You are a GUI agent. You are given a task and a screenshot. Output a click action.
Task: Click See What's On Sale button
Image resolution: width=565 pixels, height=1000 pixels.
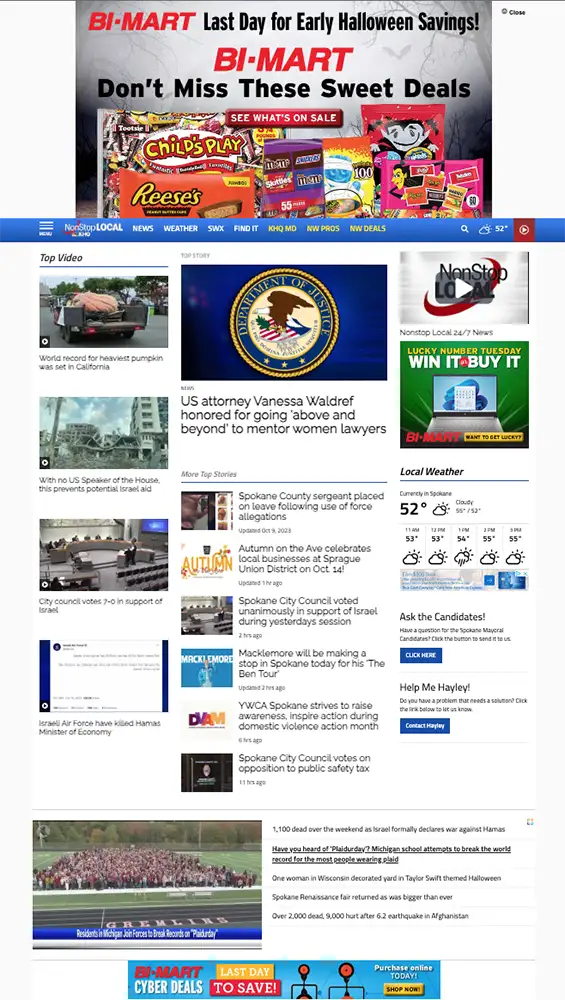click(284, 118)
